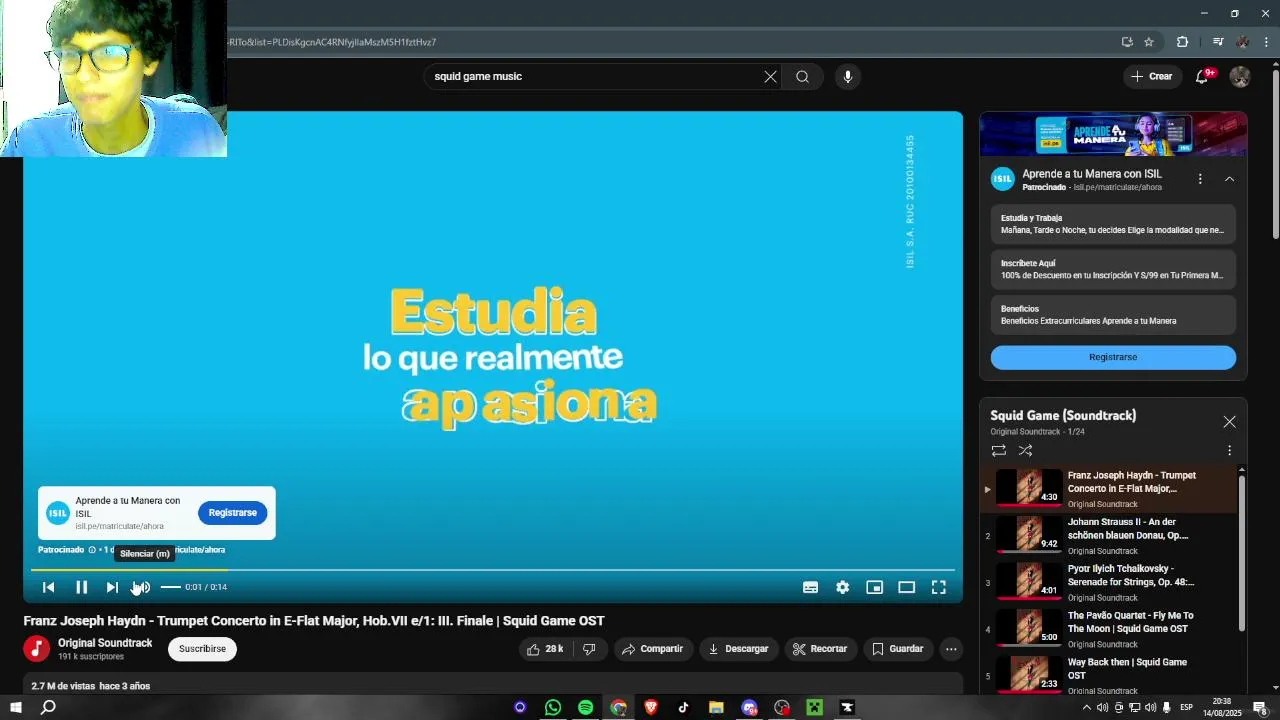Create a clip with Recortar
Viewport: 1280px width, 720px height.
pos(820,649)
